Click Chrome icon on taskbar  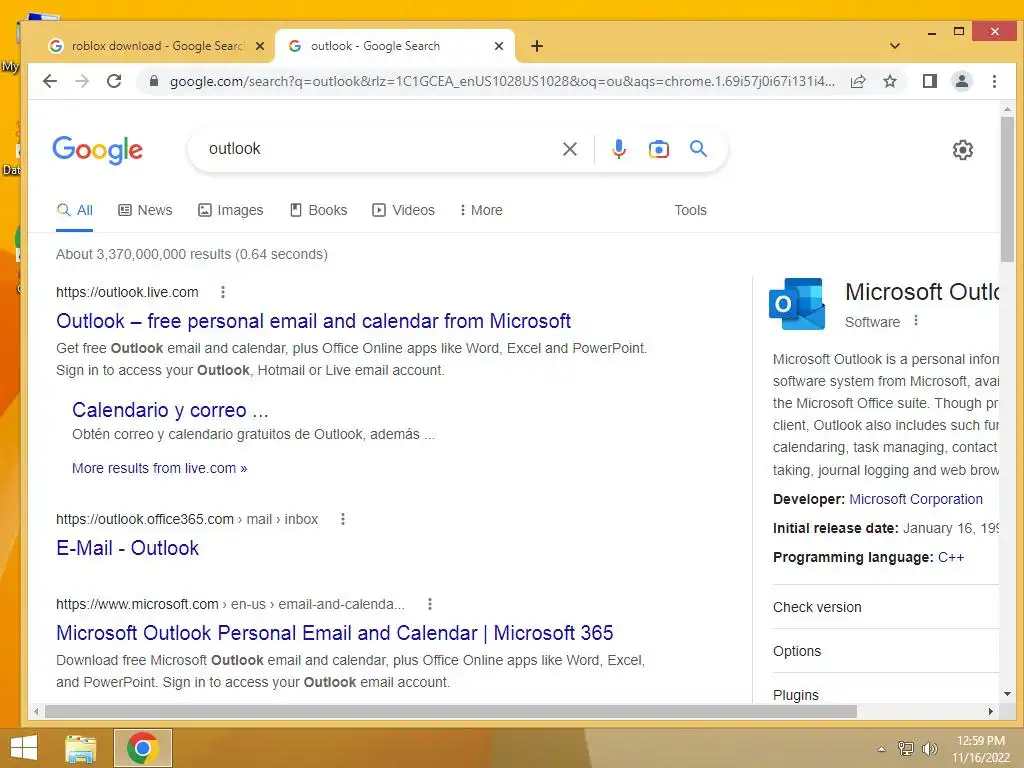pos(143,748)
